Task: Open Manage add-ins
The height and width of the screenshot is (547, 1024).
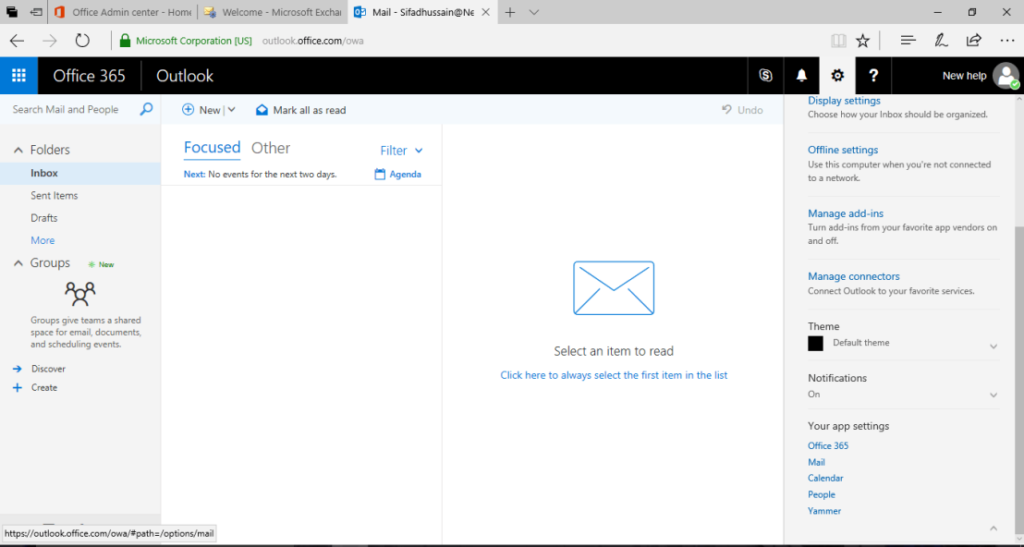Action: click(845, 213)
